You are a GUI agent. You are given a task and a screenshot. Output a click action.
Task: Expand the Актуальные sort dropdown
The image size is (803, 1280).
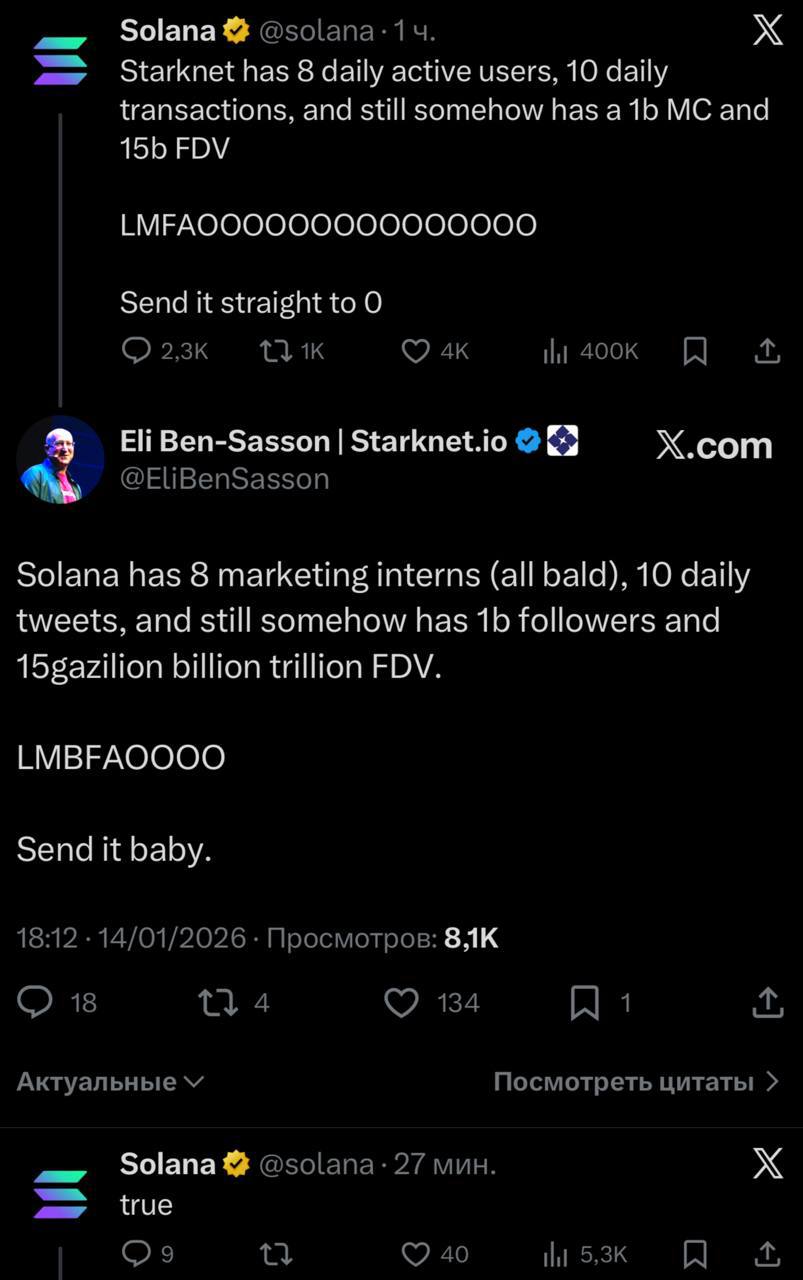pyautogui.click(x=111, y=1081)
